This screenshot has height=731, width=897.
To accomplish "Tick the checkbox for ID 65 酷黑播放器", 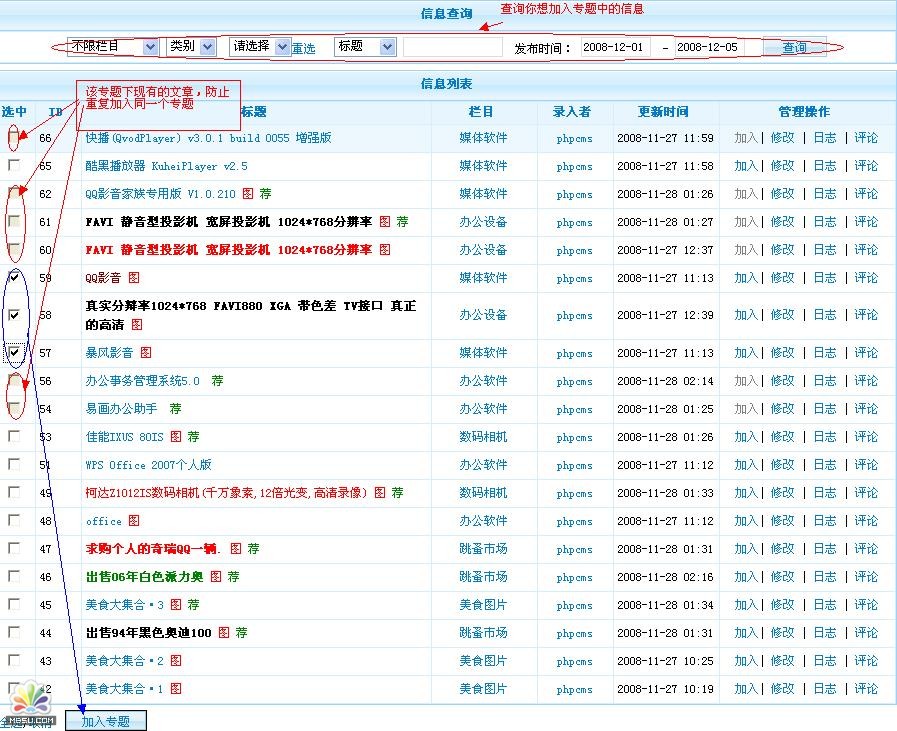I will pyautogui.click(x=14, y=164).
